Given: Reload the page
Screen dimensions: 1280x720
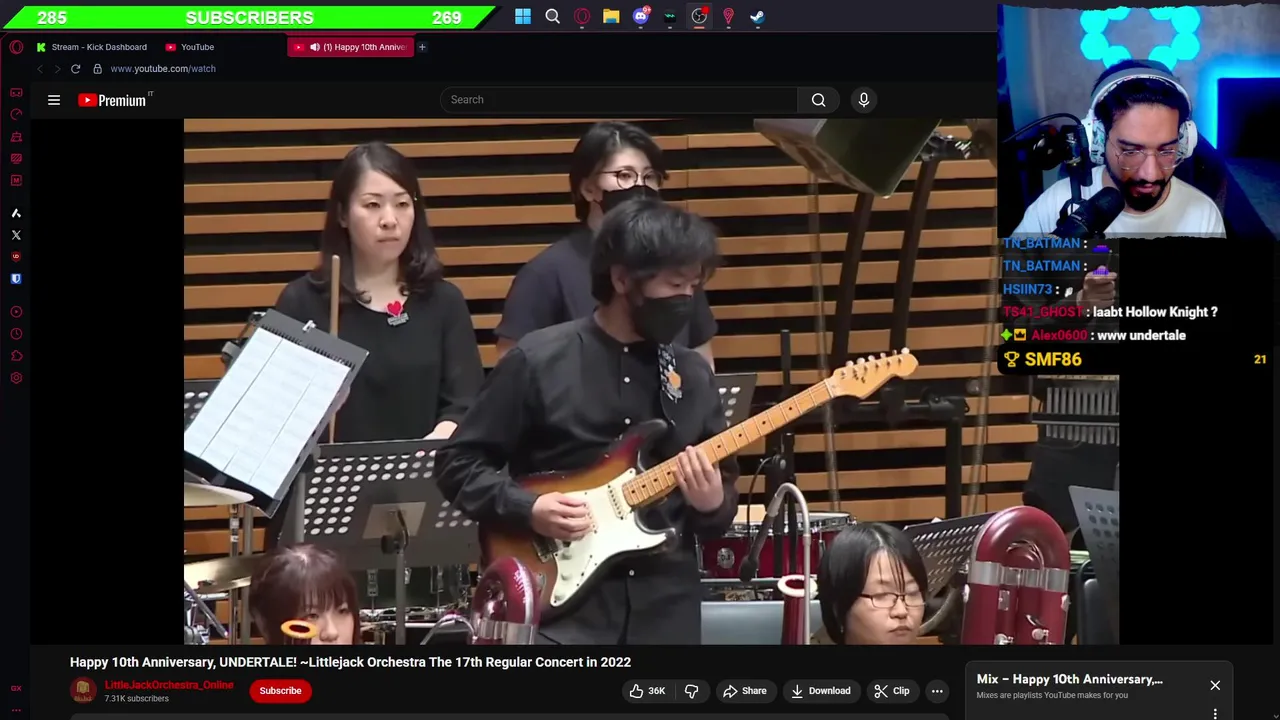Looking at the screenshot, I should [x=75, y=69].
